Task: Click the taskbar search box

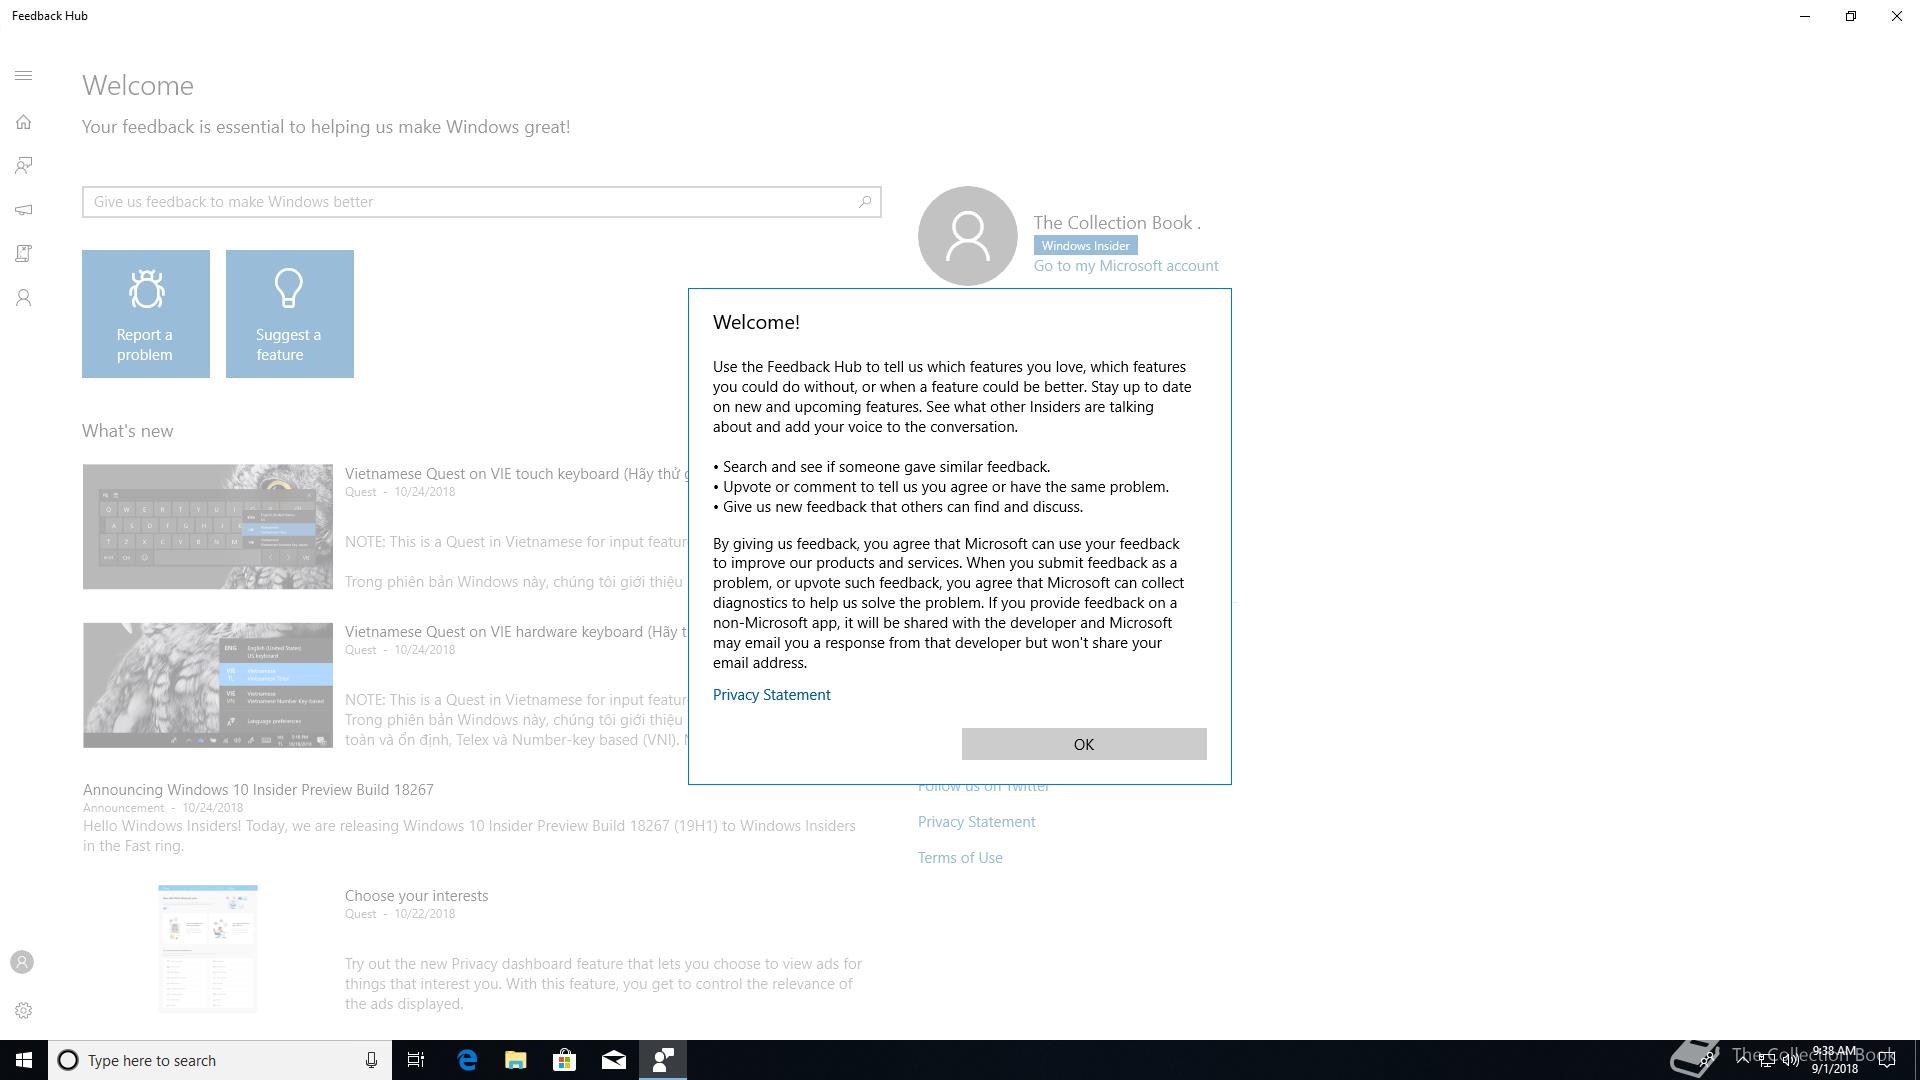Action: (x=220, y=1060)
